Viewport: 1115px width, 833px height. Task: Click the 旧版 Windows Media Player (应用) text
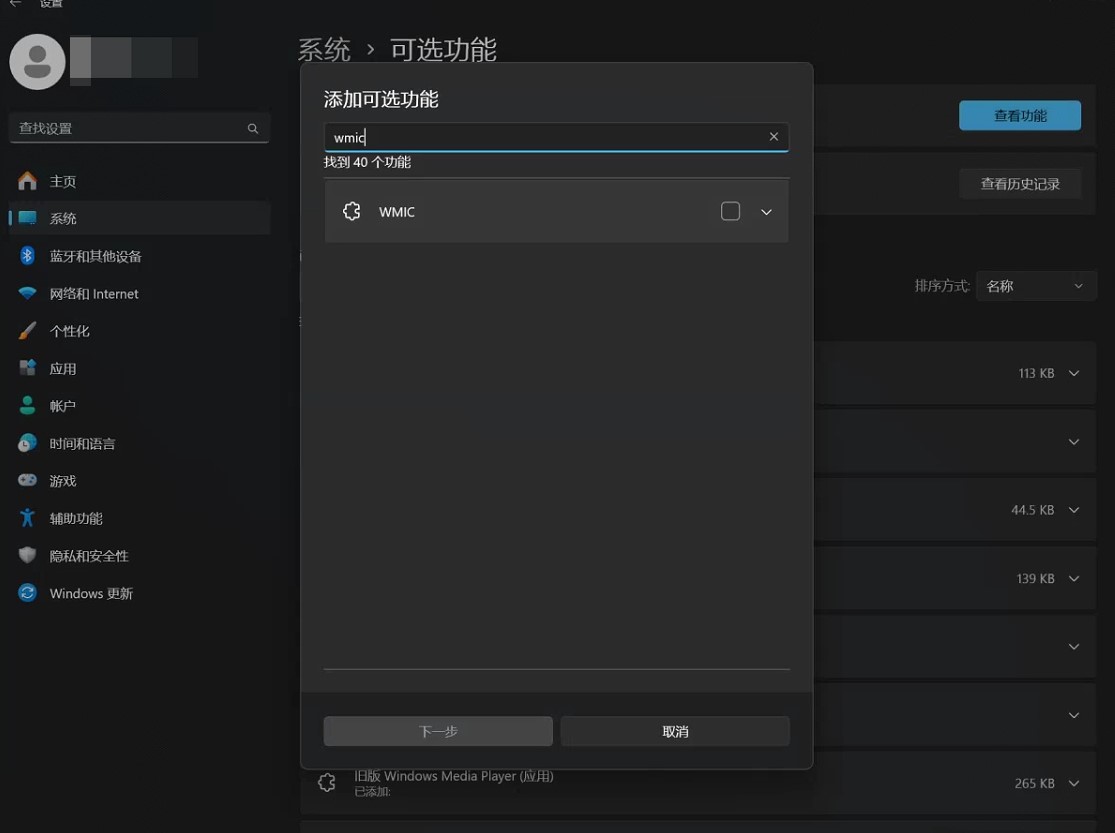pos(454,776)
